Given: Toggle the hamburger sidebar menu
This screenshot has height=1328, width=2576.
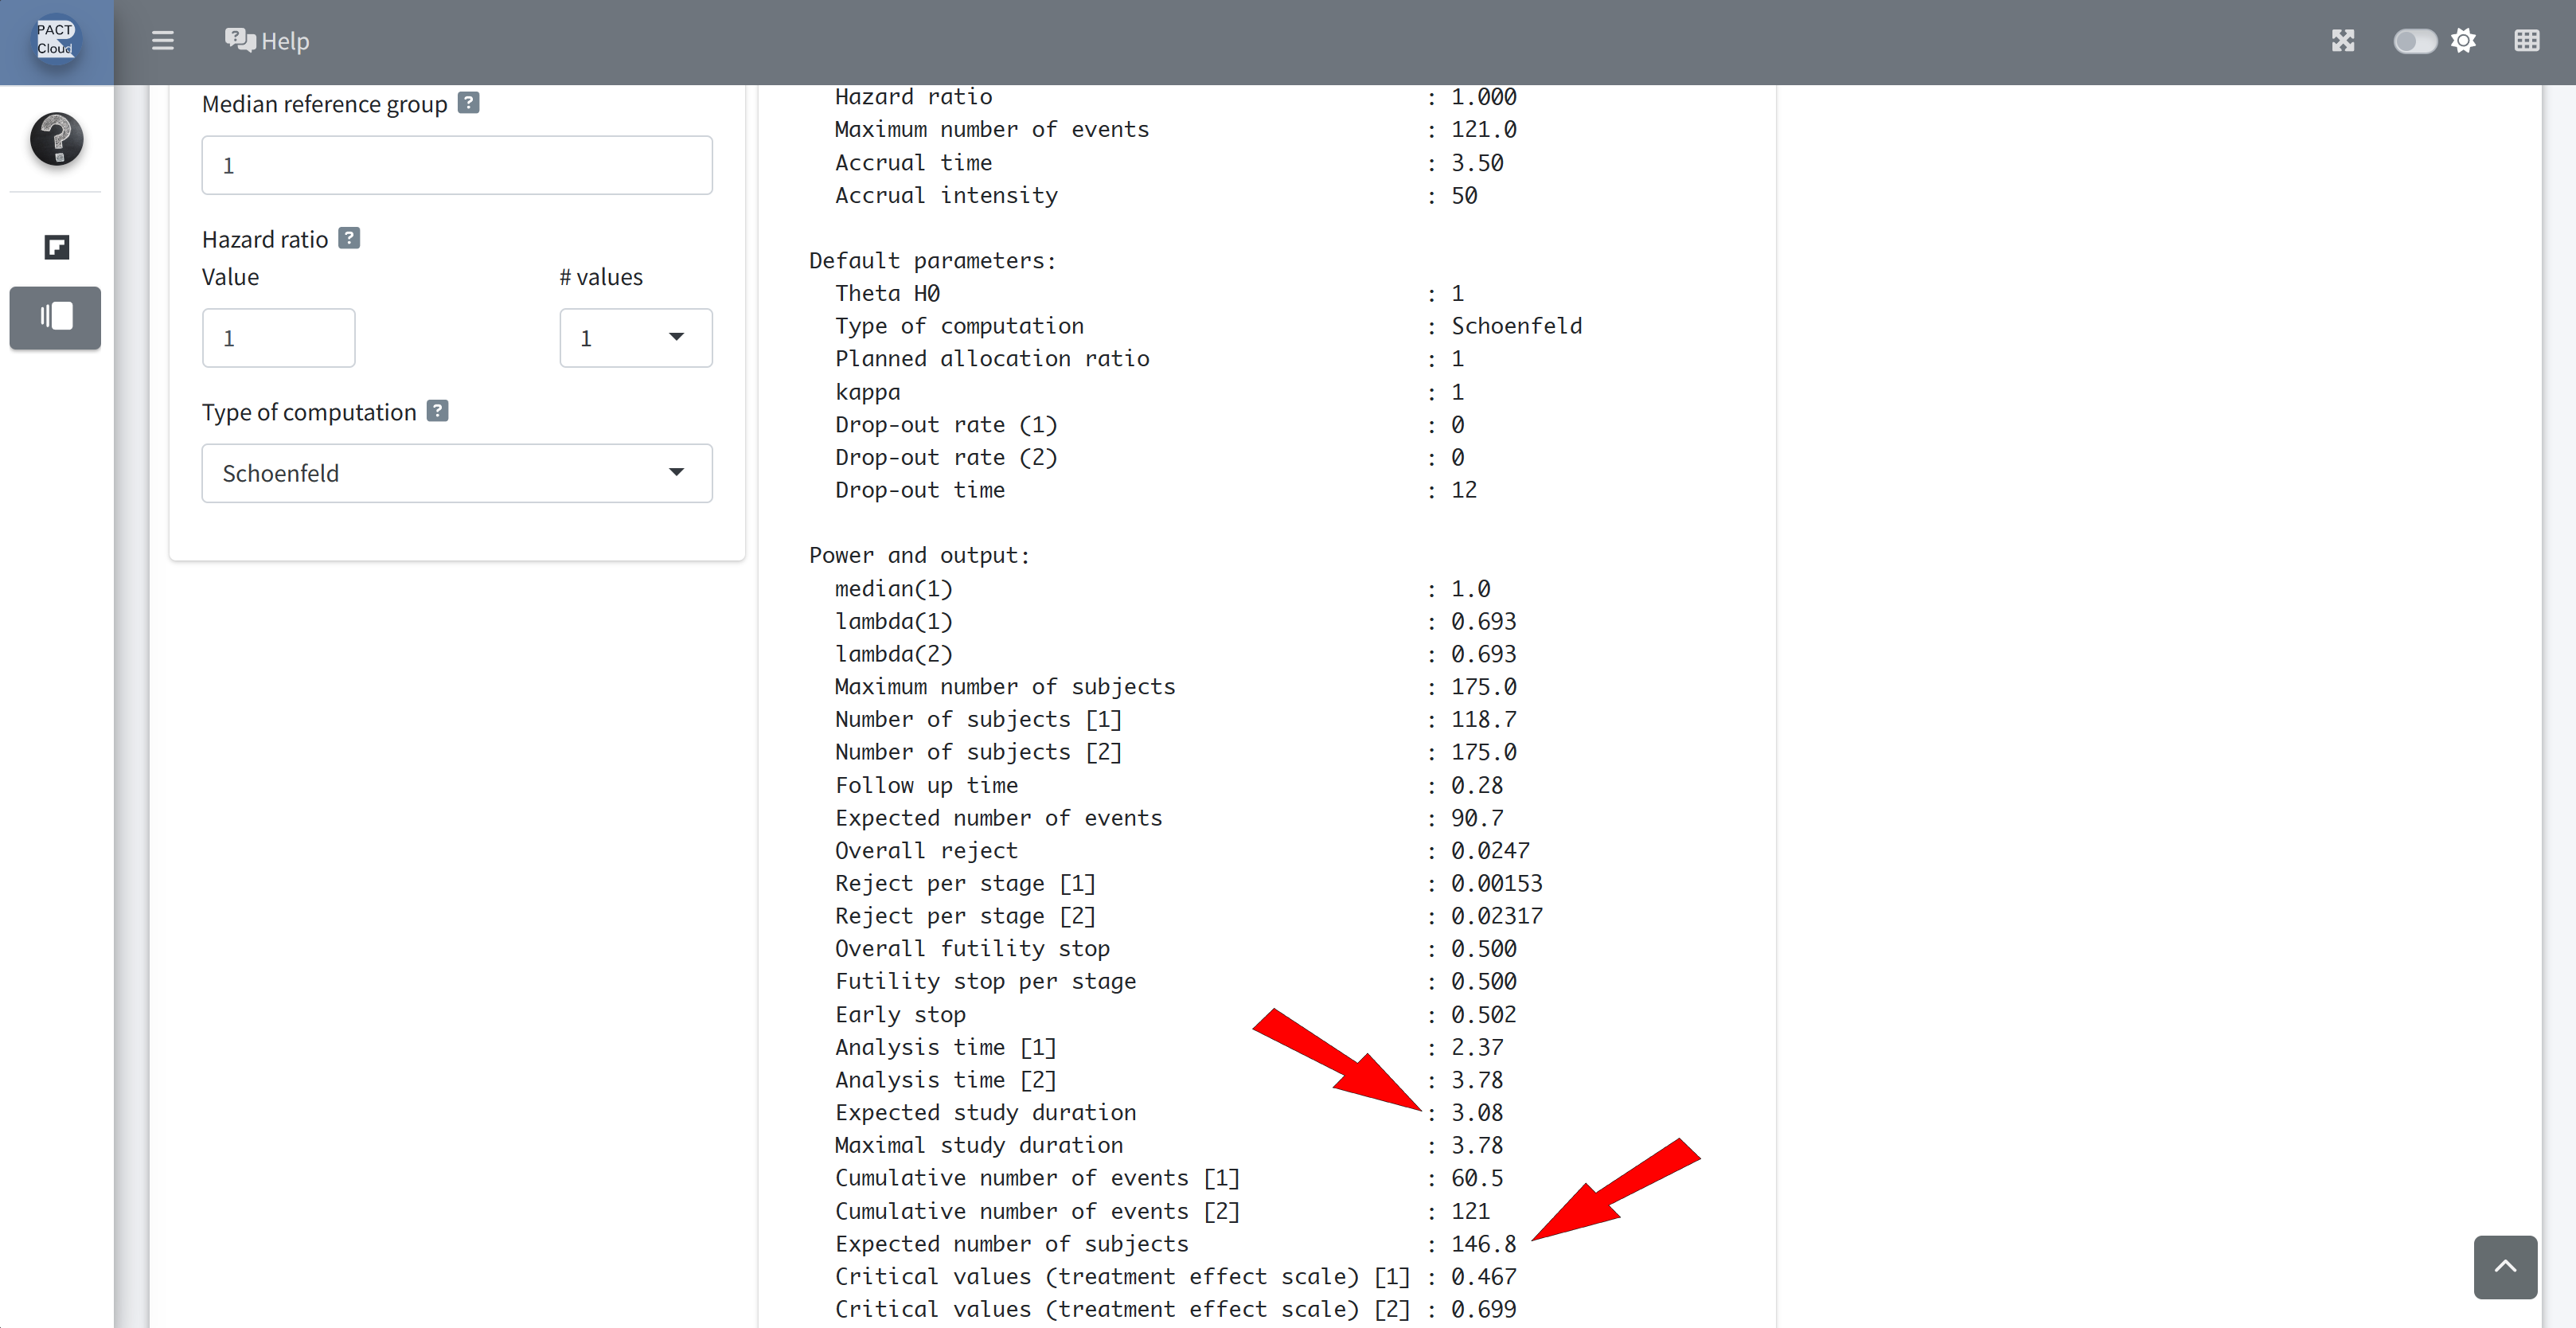Looking at the screenshot, I should click(162, 41).
